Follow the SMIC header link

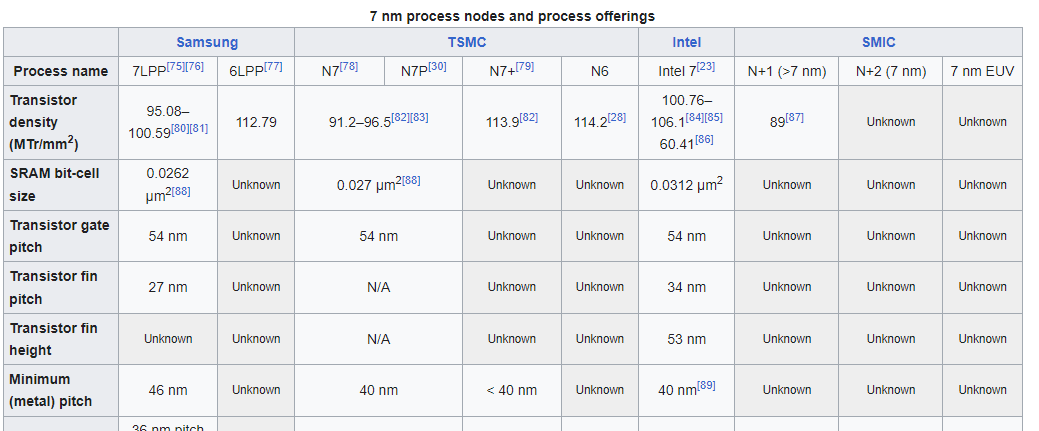point(878,42)
